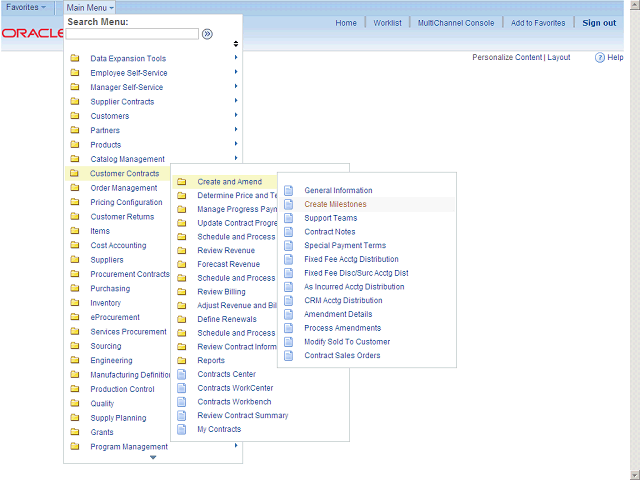Click the document icon beside Contracts Center
The width and height of the screenshot is (640, 480).
click(182, 374)
